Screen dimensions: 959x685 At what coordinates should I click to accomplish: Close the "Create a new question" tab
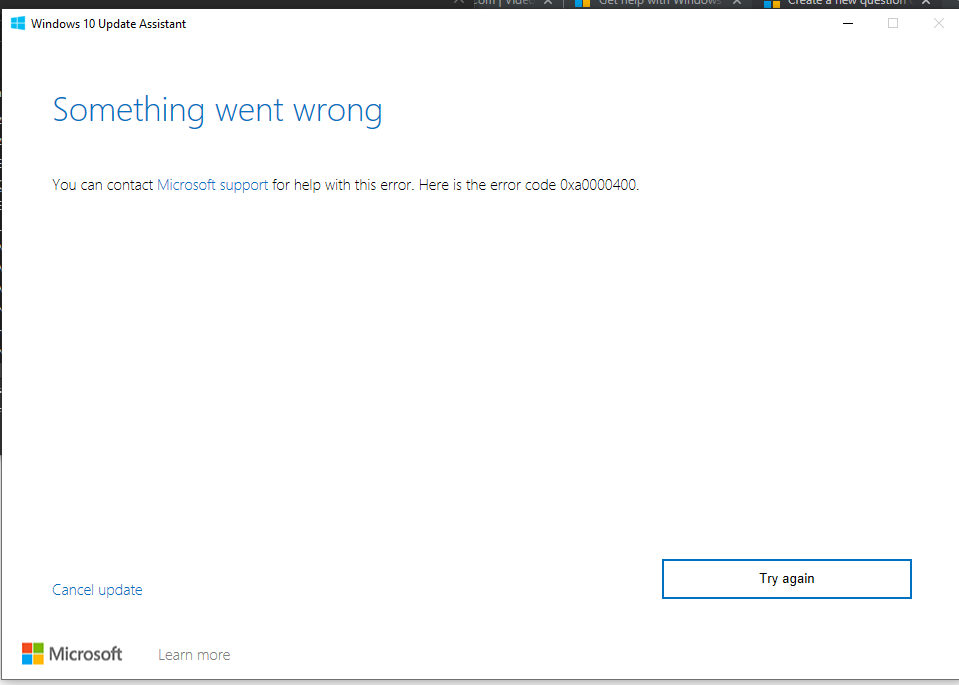point(924,3)
